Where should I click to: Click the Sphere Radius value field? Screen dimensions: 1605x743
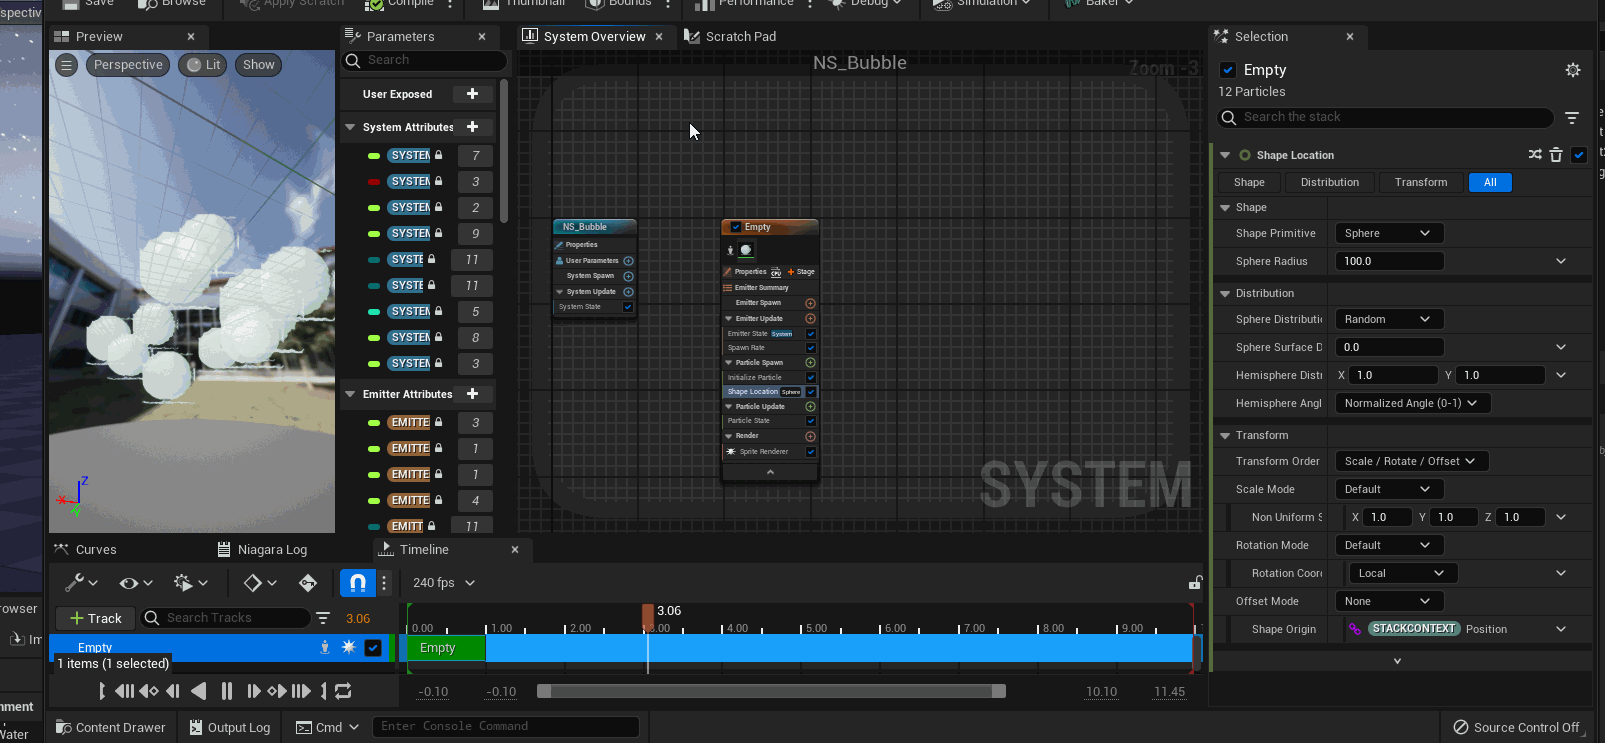[1388, 261]
